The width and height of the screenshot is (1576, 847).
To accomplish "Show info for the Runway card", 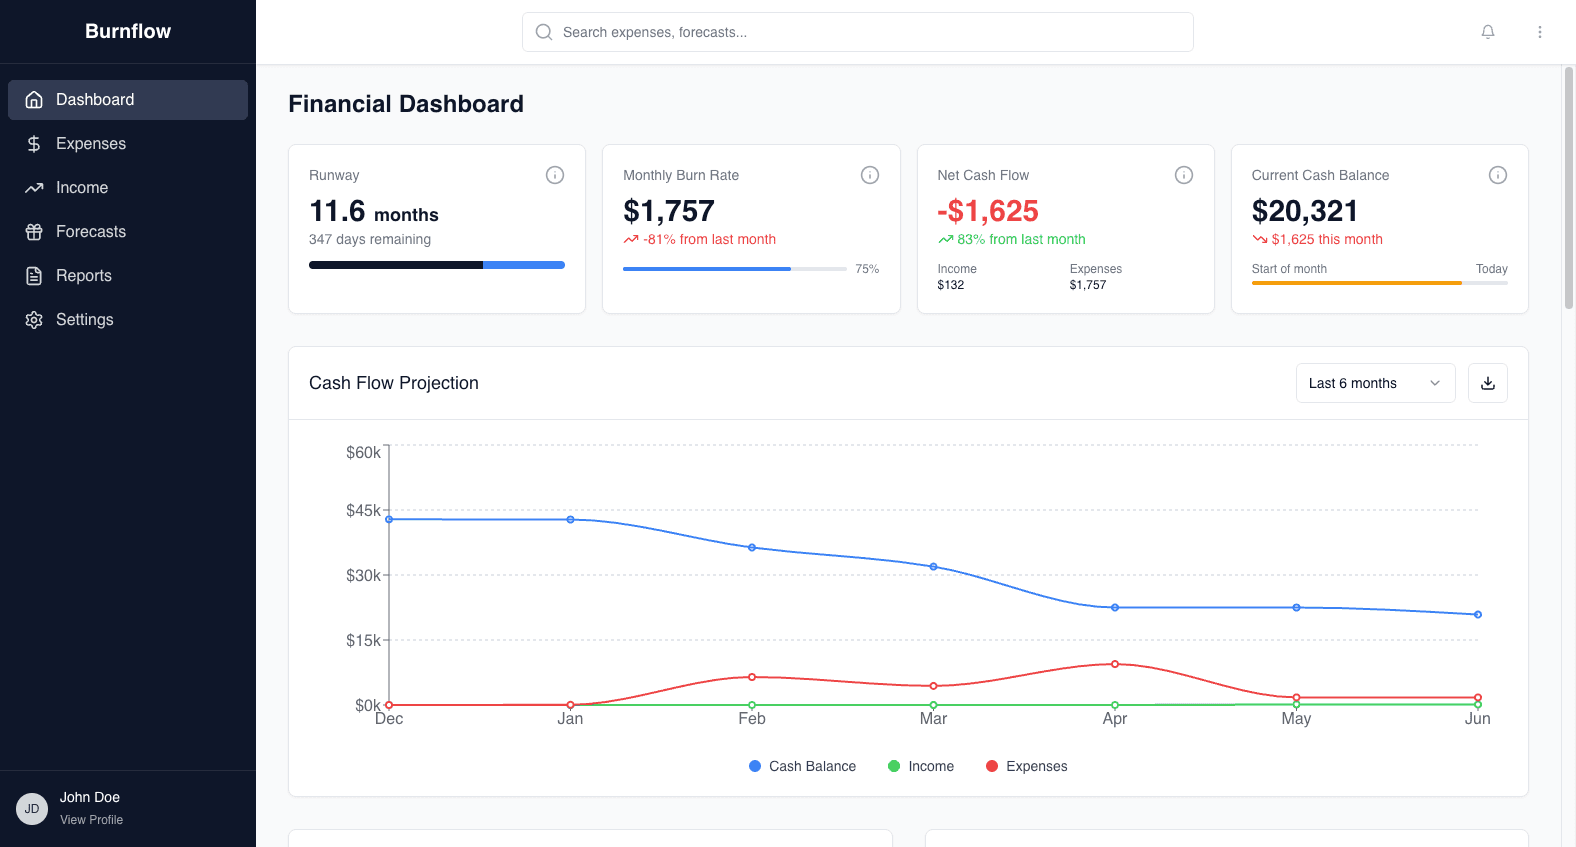I will tap(555, 175).
